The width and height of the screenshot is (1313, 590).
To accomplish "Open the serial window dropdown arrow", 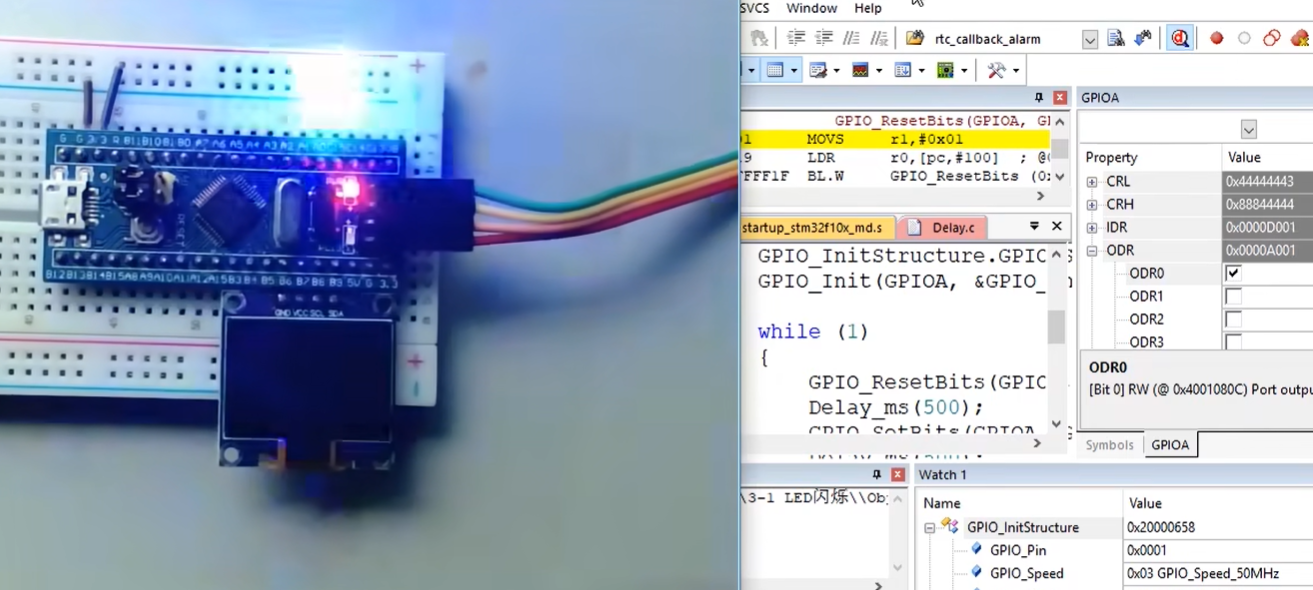I will [x=836, y=70].
